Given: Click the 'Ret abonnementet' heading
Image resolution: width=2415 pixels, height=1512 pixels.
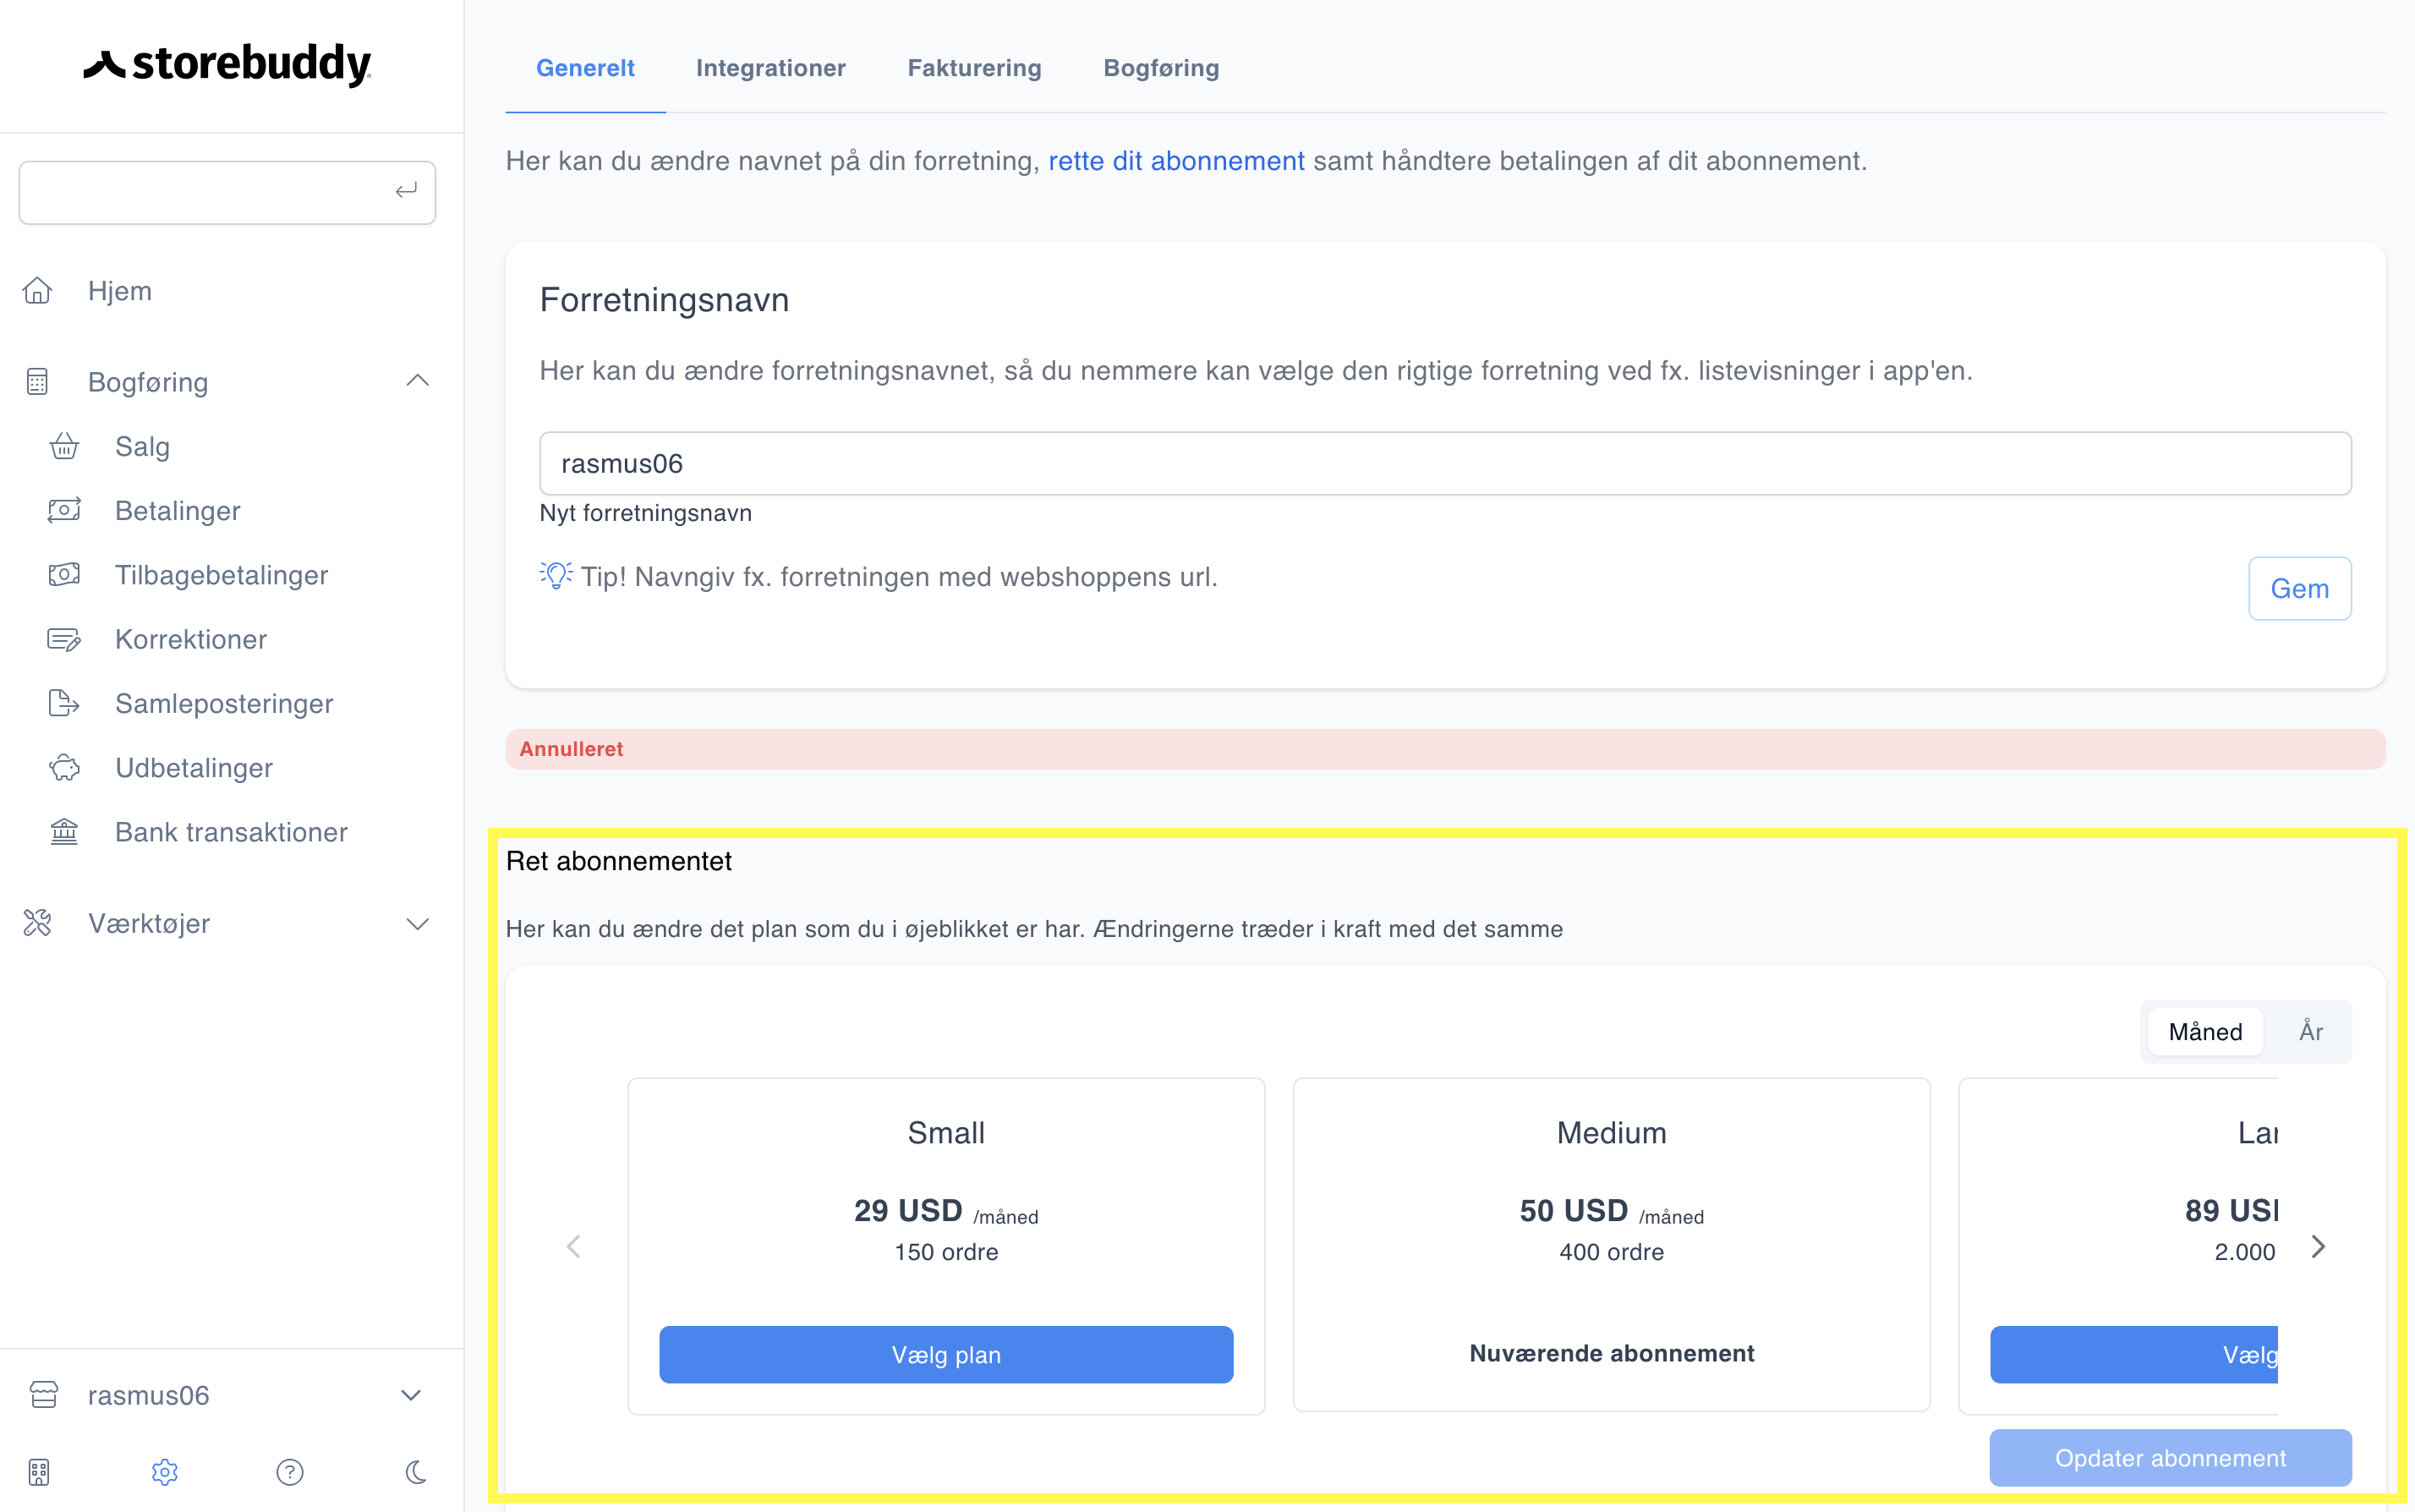Looking at the screenshot, I should coord(619,861).
